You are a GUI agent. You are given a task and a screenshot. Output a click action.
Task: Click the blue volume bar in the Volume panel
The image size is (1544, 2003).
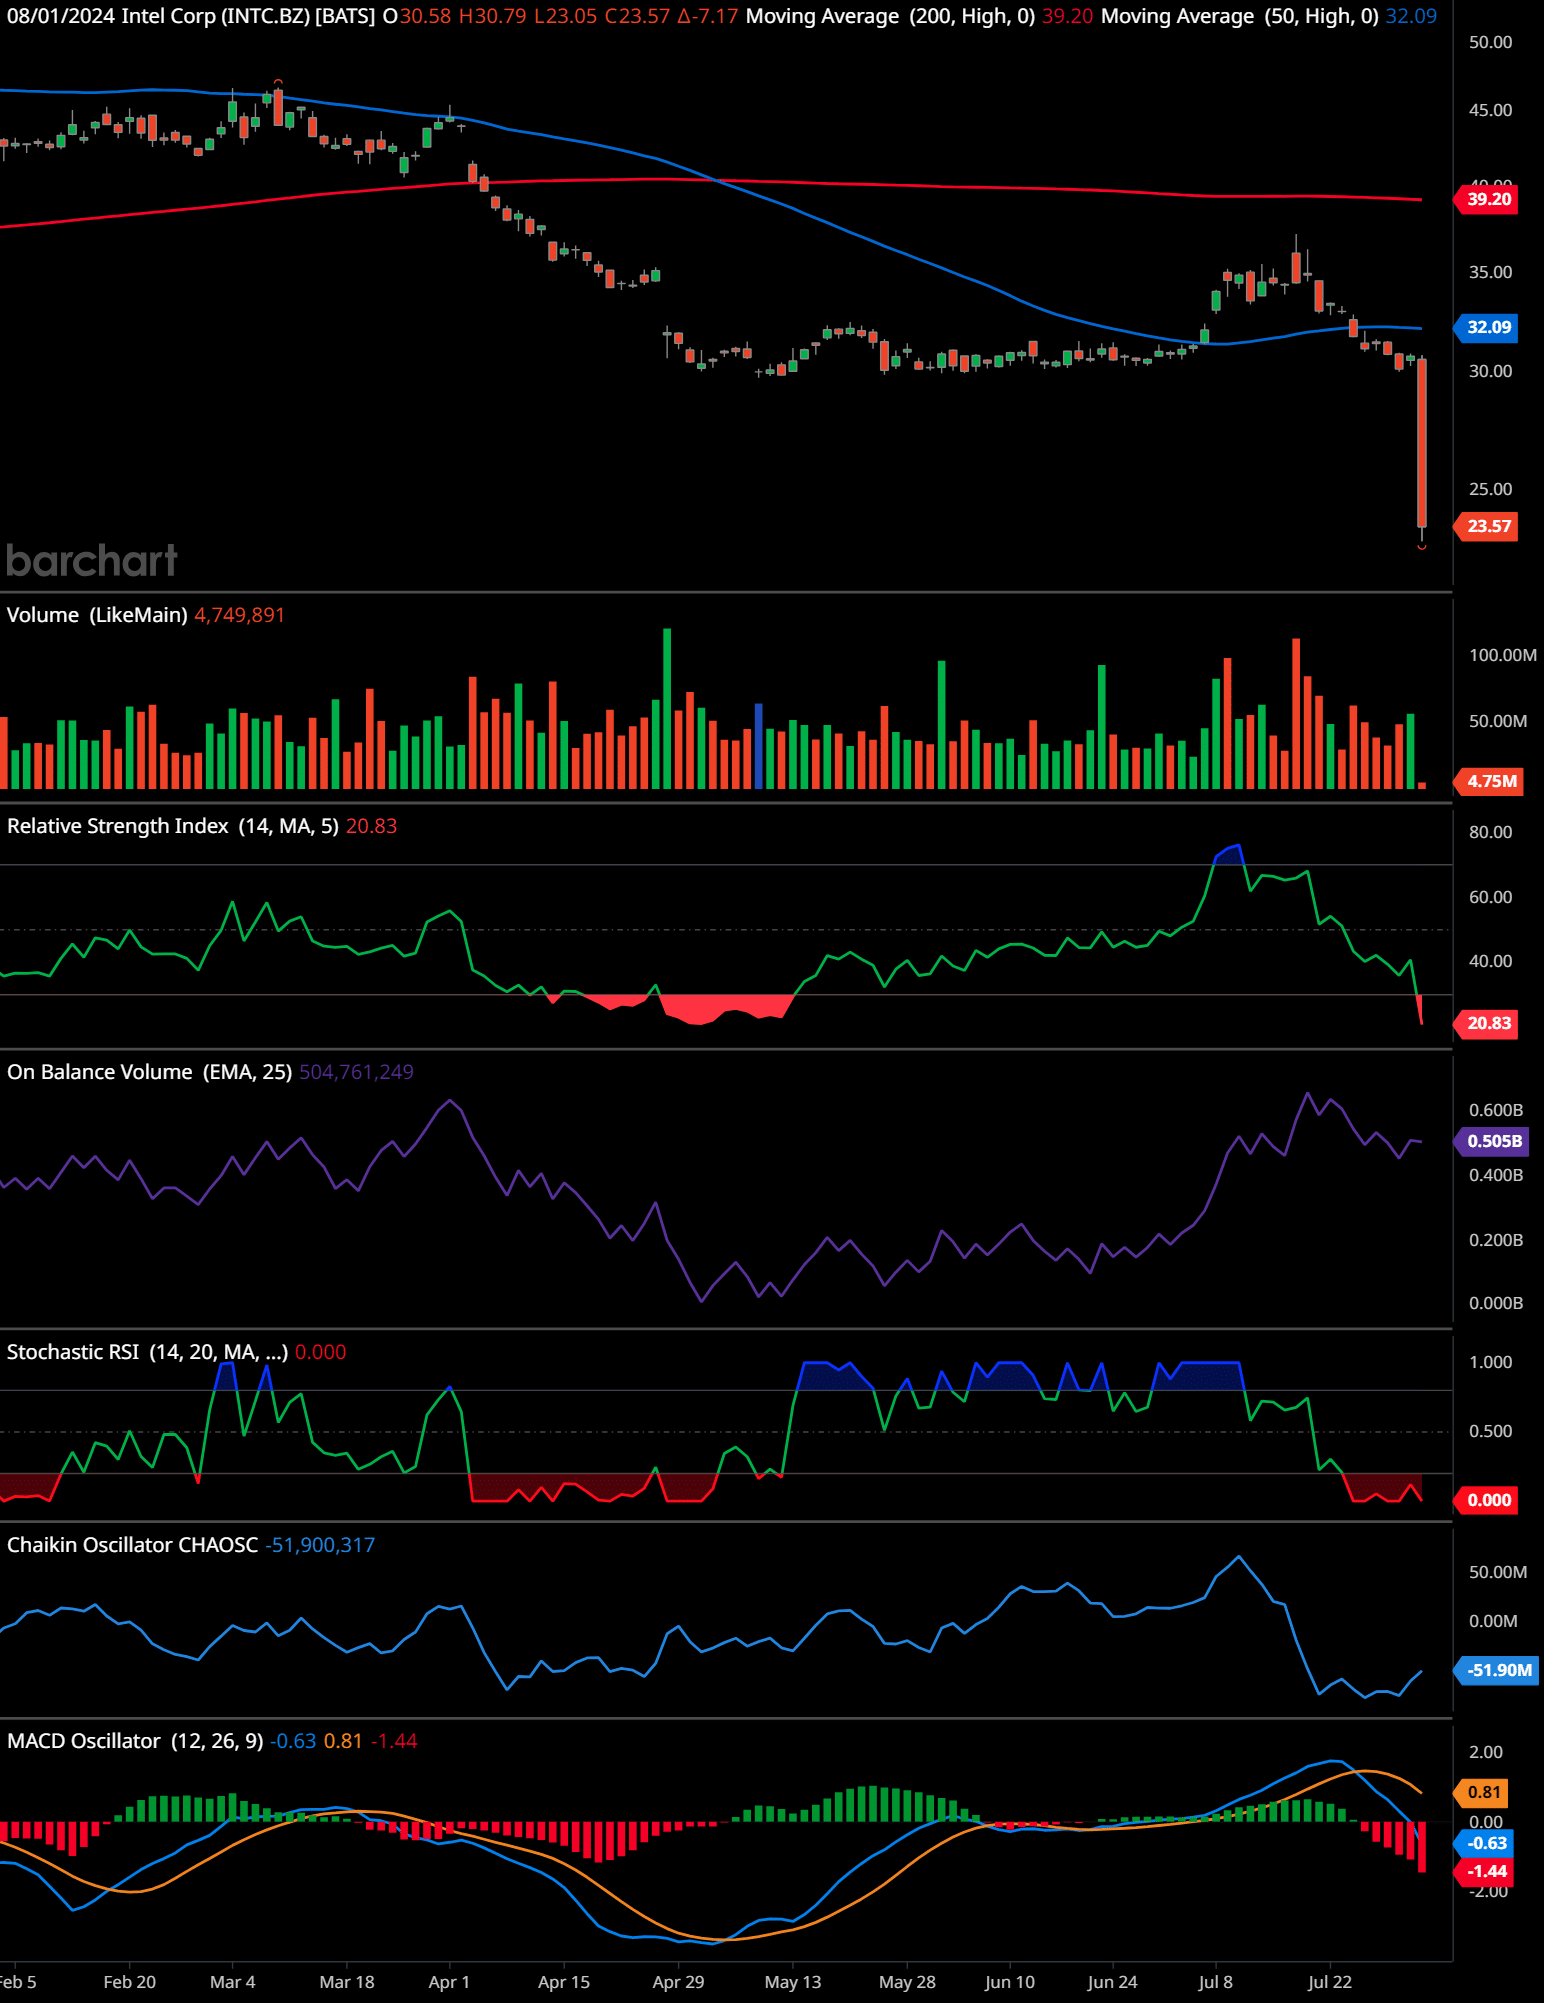tap(758, 747)
